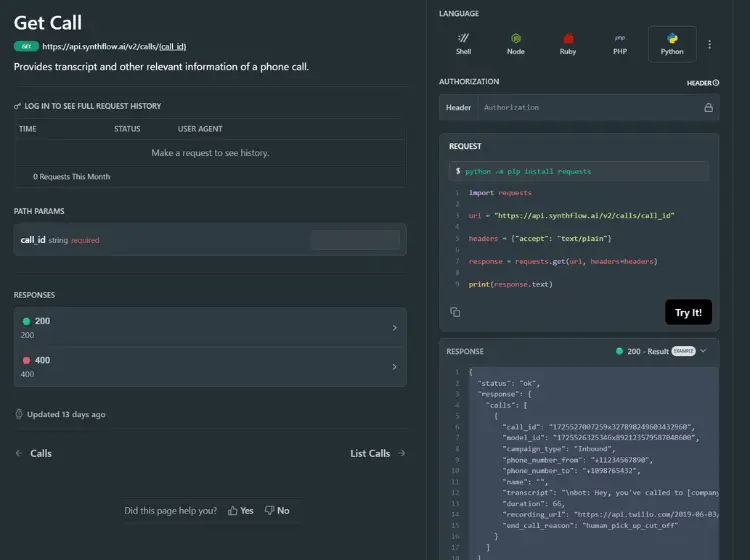Click the requests.get code line

[x=563, y=262]
